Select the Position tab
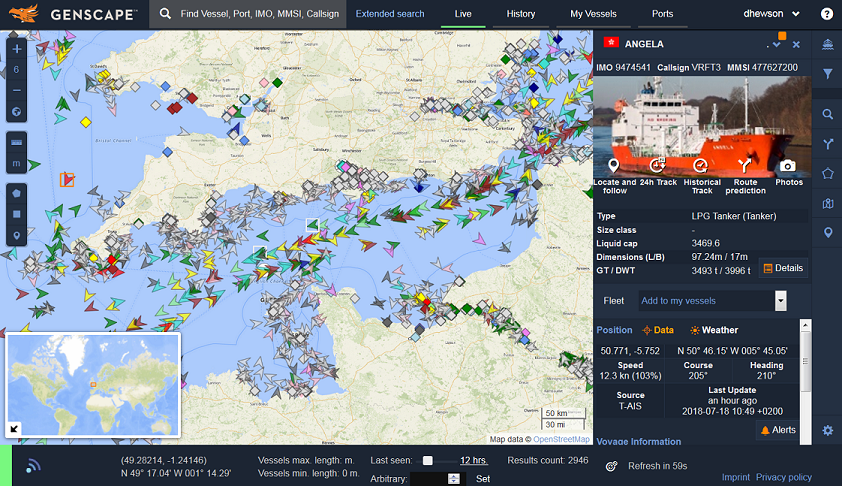The height and width of the screenshot is (486, 842). click(614, 330)
